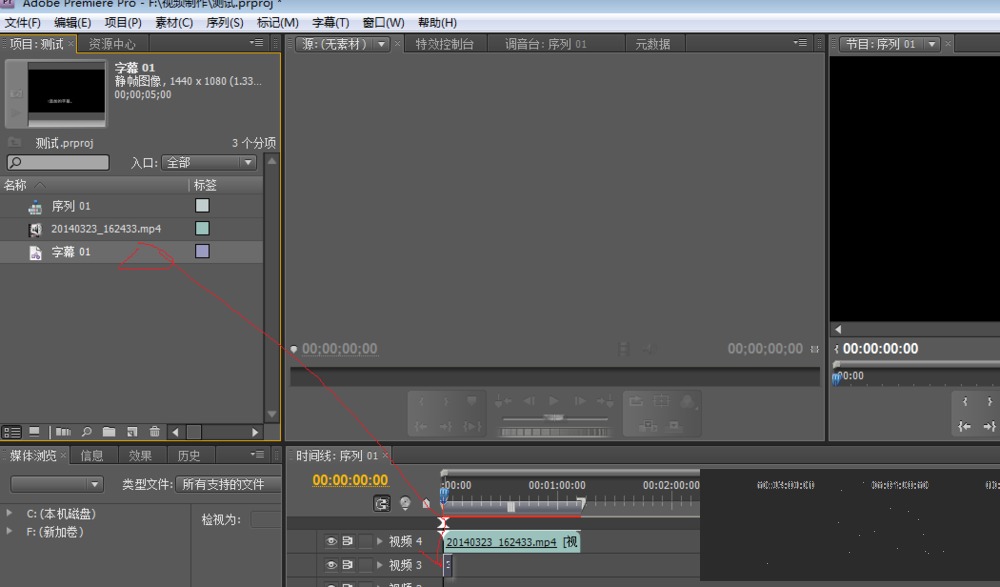Open the 类型文件 所有支持的文件 dropdown
The height and width of the screenshot is (587, 1000).
coord(228,484)
